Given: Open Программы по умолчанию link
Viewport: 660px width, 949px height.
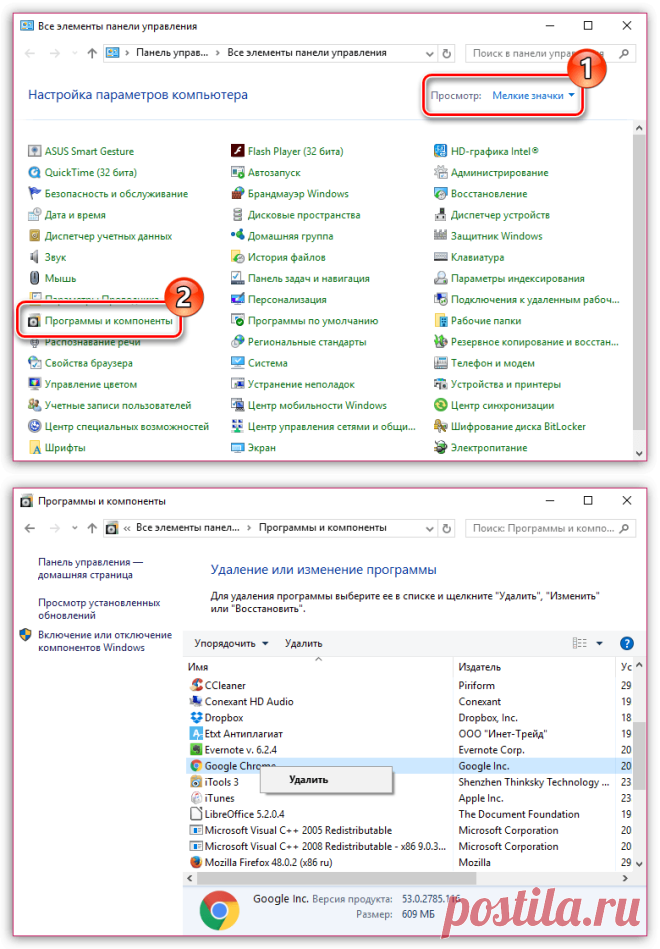Looking at the screenshot, I should click(x=312, y=321).
